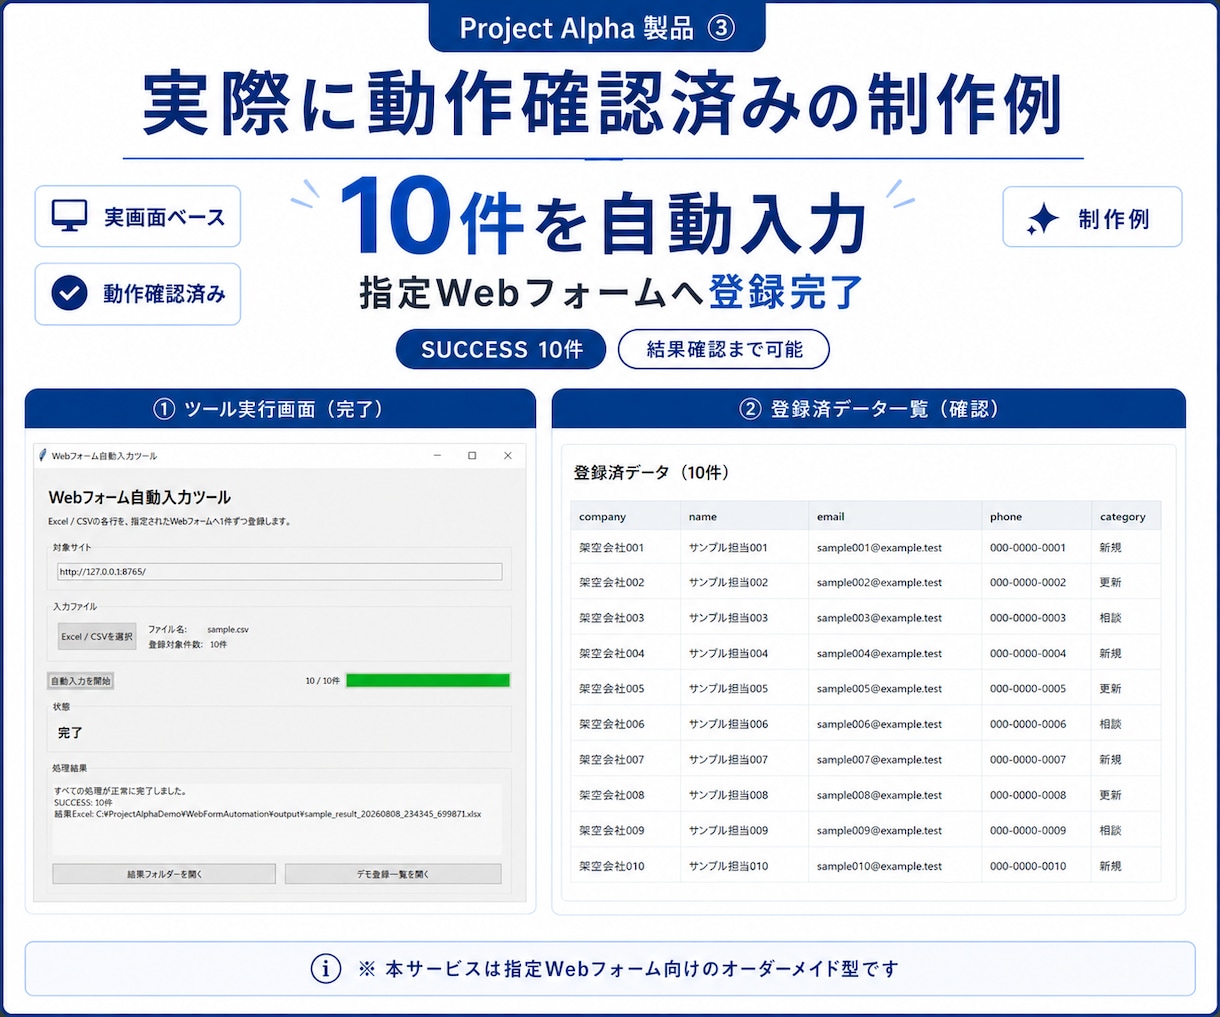Image resolution: width=1220 pixels, height=1017 pixels.
Task: Select the ② 登録済データ一覧（確認） header
Action: point(869,409)
